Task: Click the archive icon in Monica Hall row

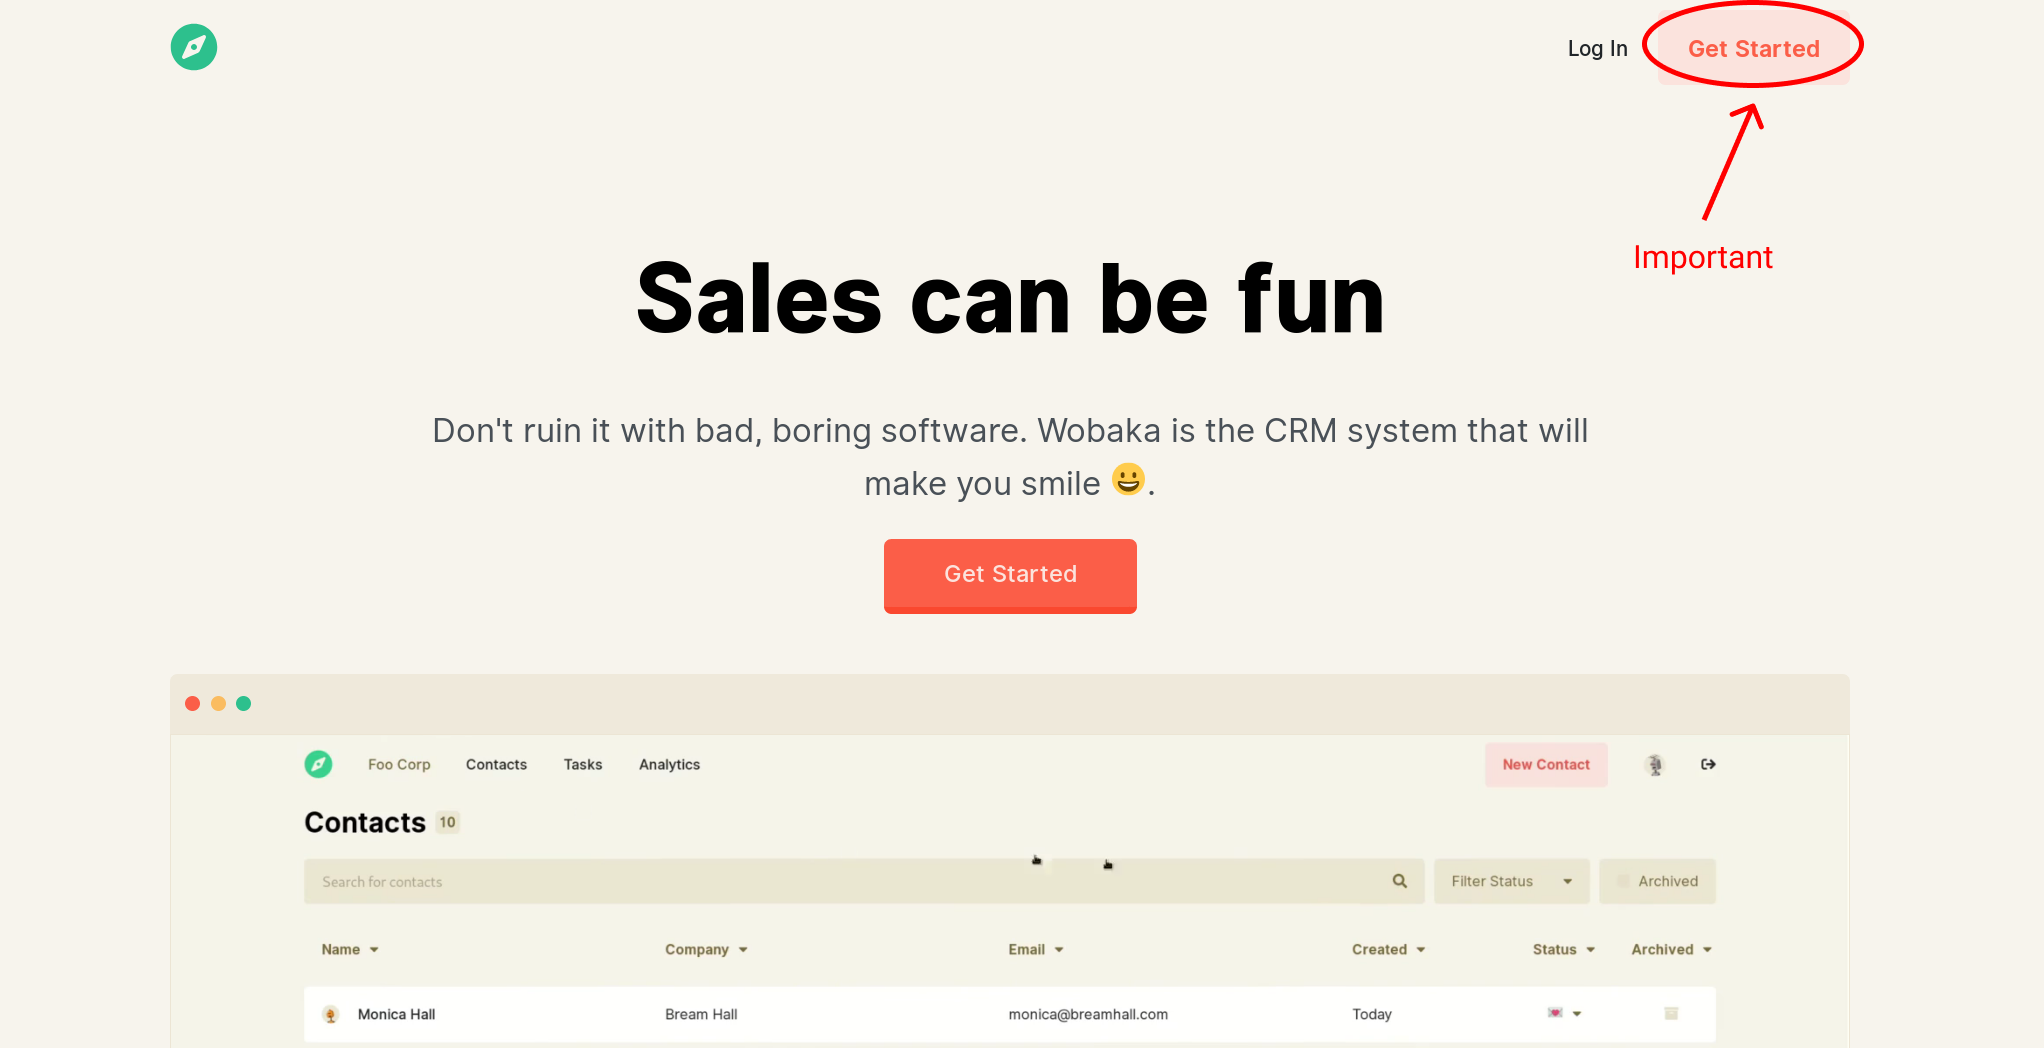Action: 1670,1013
